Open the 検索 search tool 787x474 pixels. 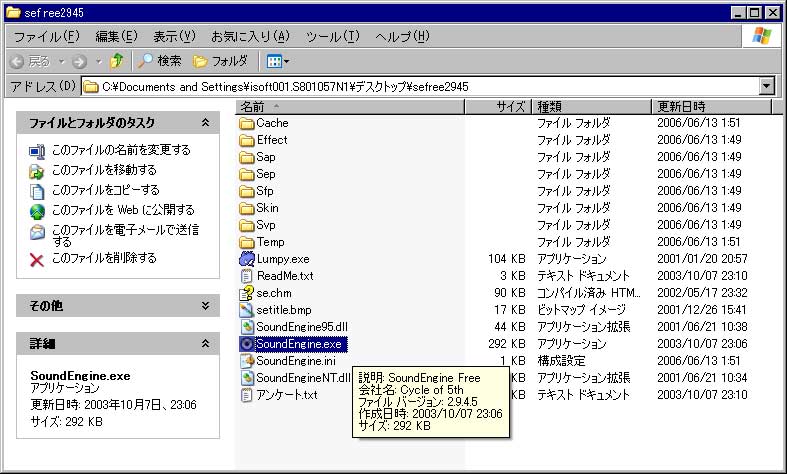pos(159,61)
